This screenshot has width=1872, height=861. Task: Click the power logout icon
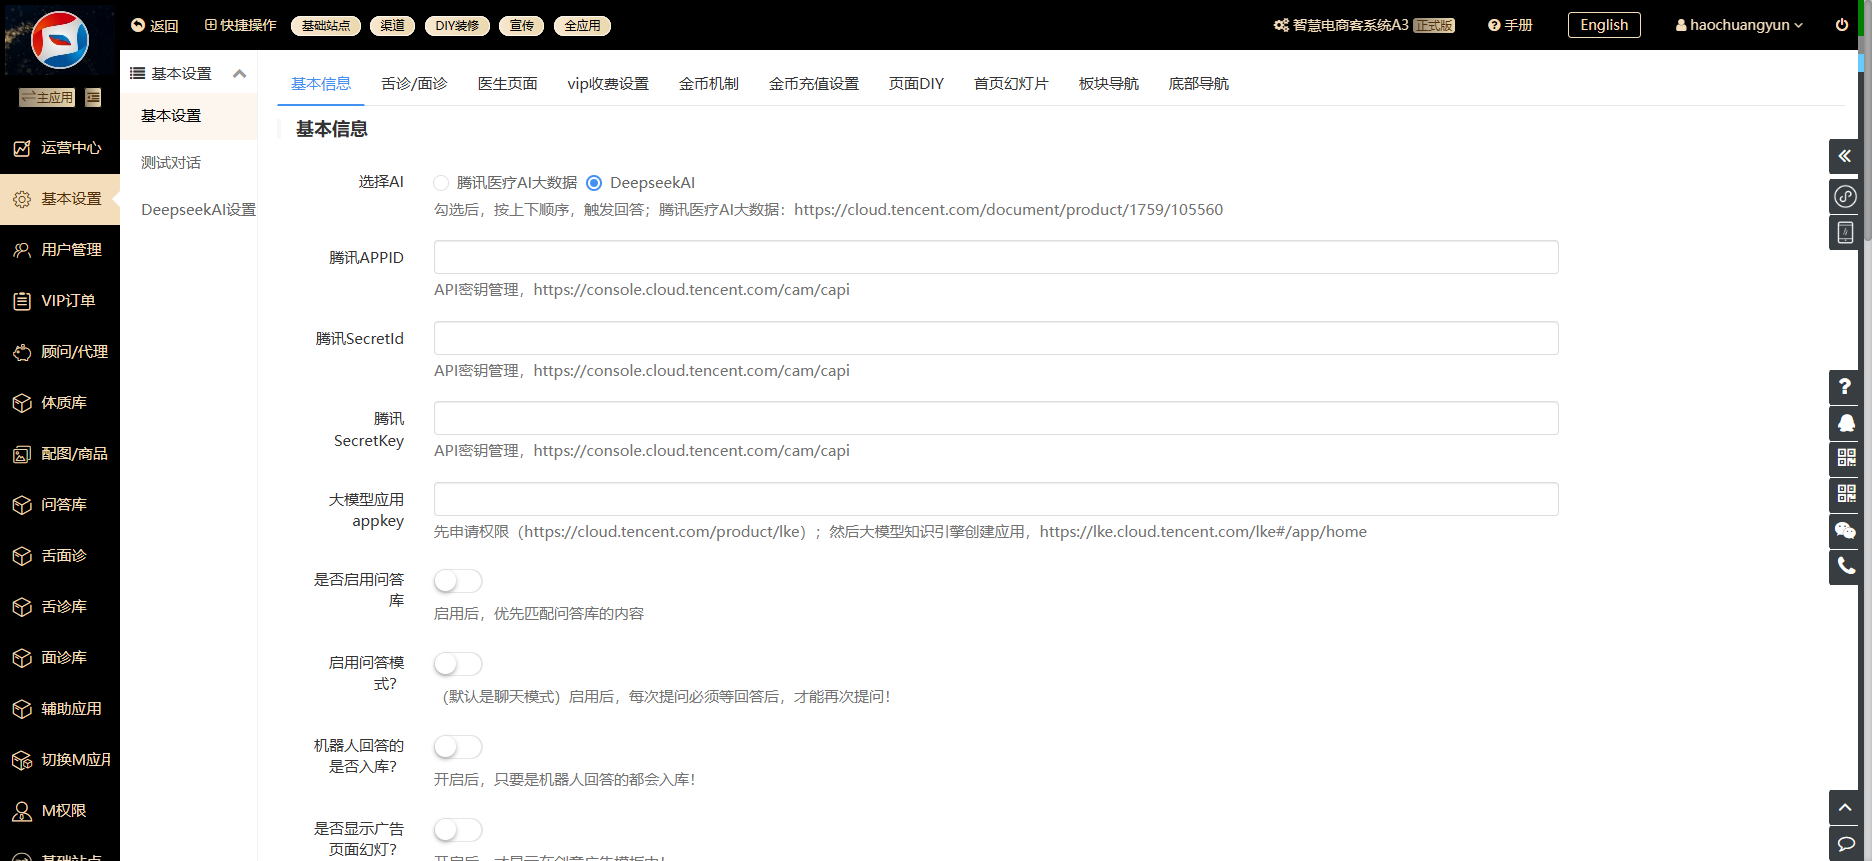click(x=1841, y=25)
